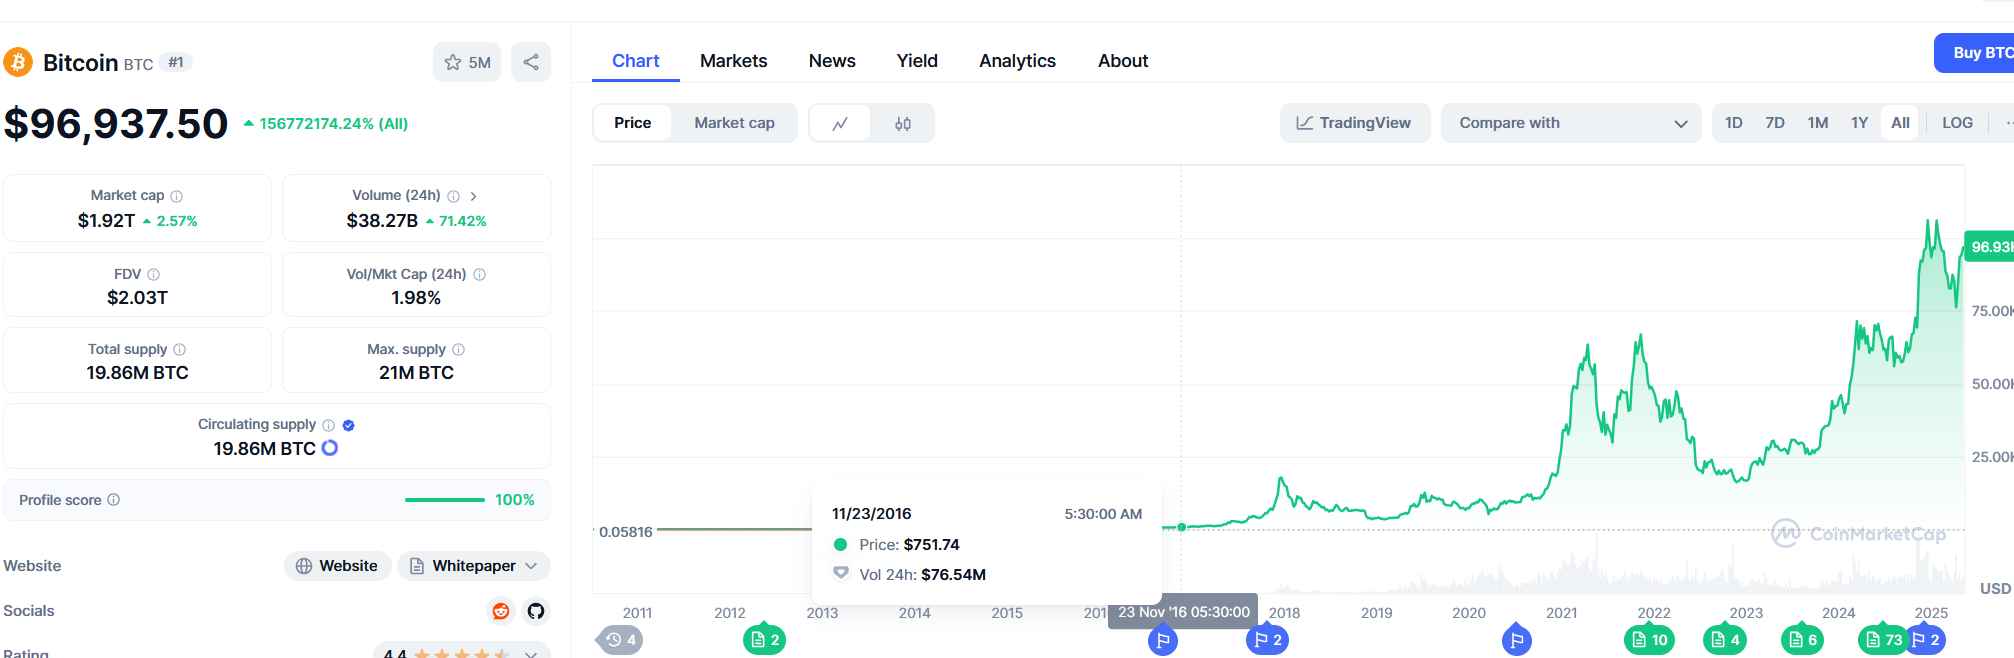Switch to the News tab
The image size is (2014, 658).
(x=832, y=61)
